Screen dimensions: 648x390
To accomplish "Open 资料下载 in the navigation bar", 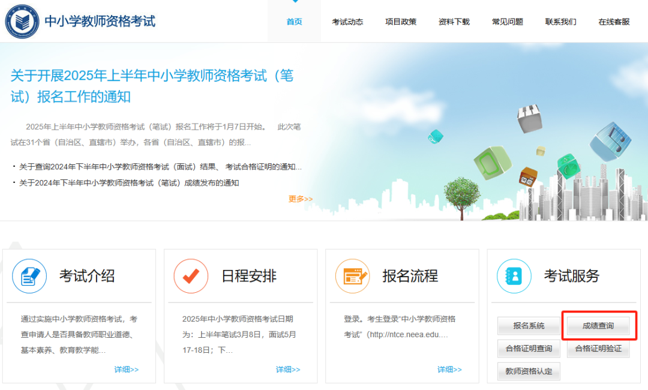I will pos(454,22).
